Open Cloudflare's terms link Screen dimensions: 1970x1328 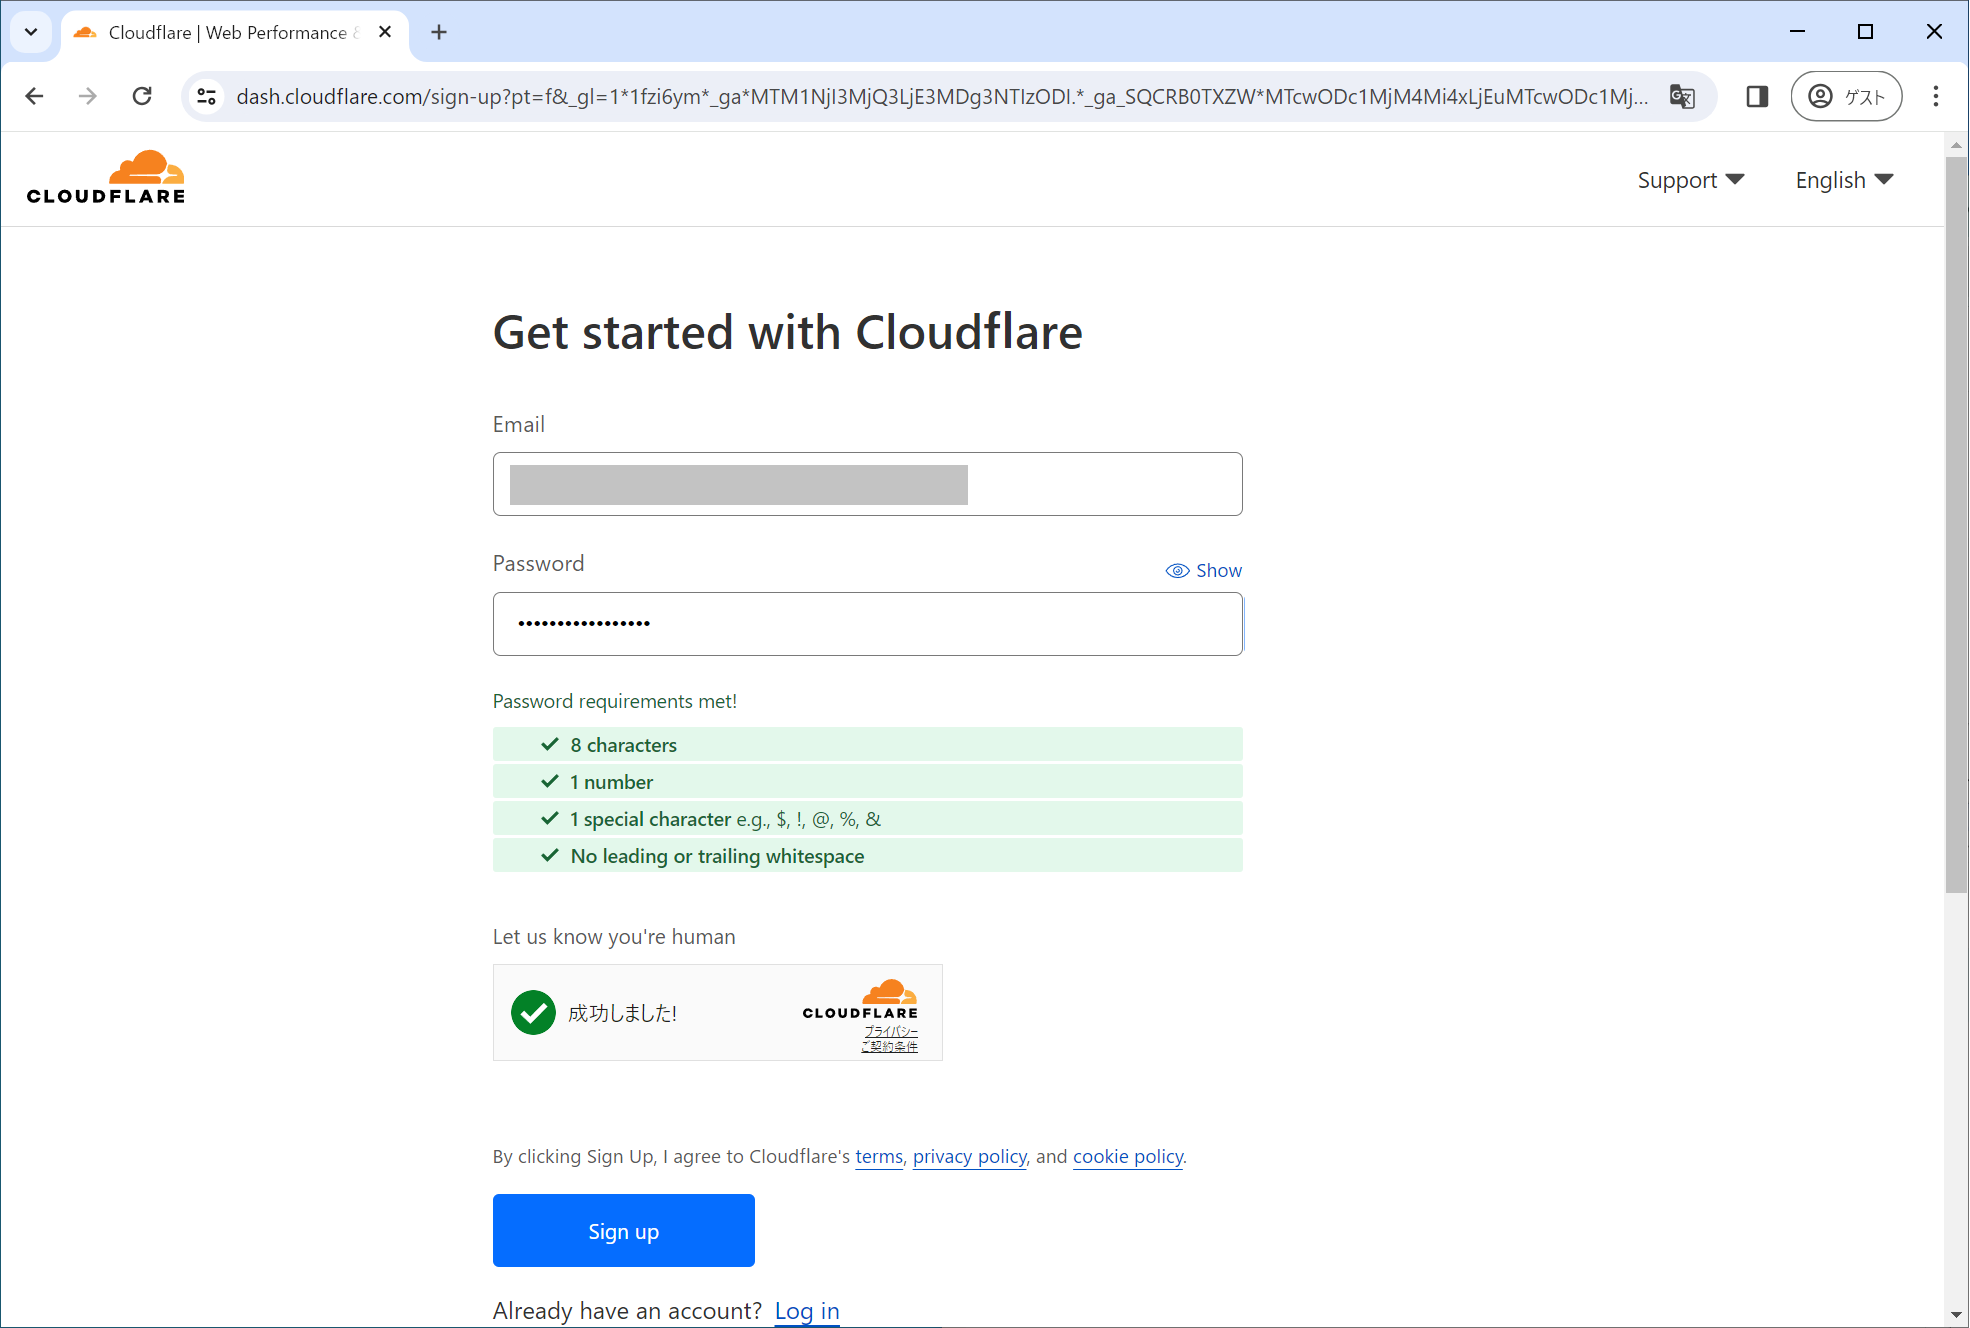tap(878, 1156)
